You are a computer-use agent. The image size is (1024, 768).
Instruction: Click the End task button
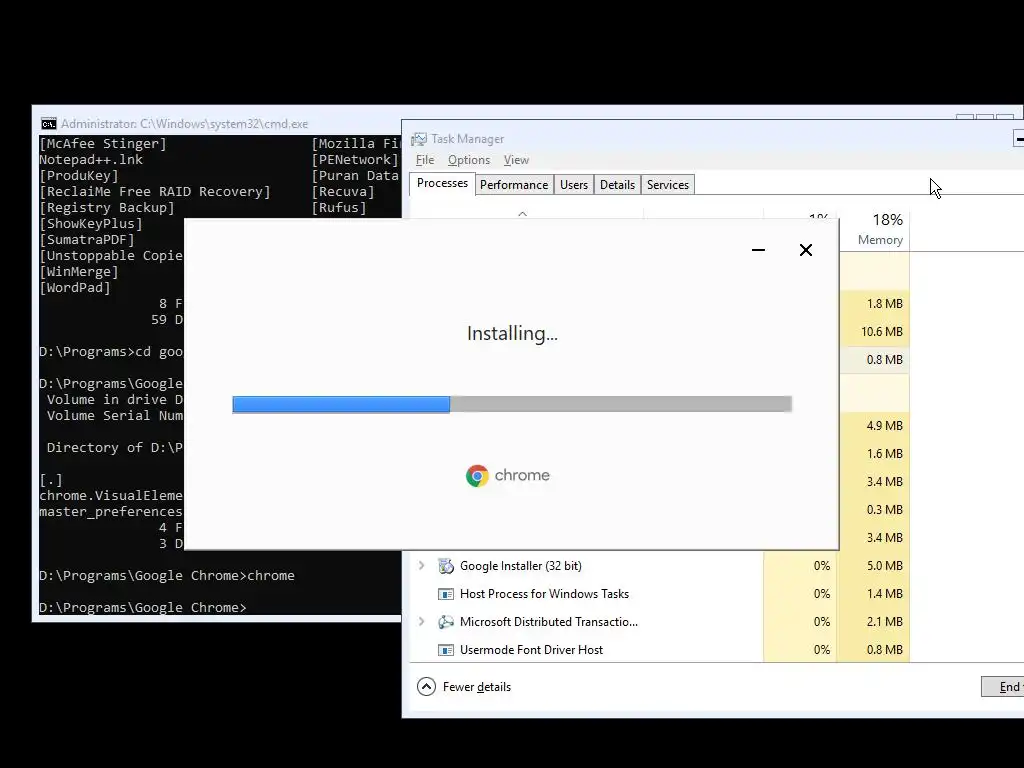(x=1002, y=686)
